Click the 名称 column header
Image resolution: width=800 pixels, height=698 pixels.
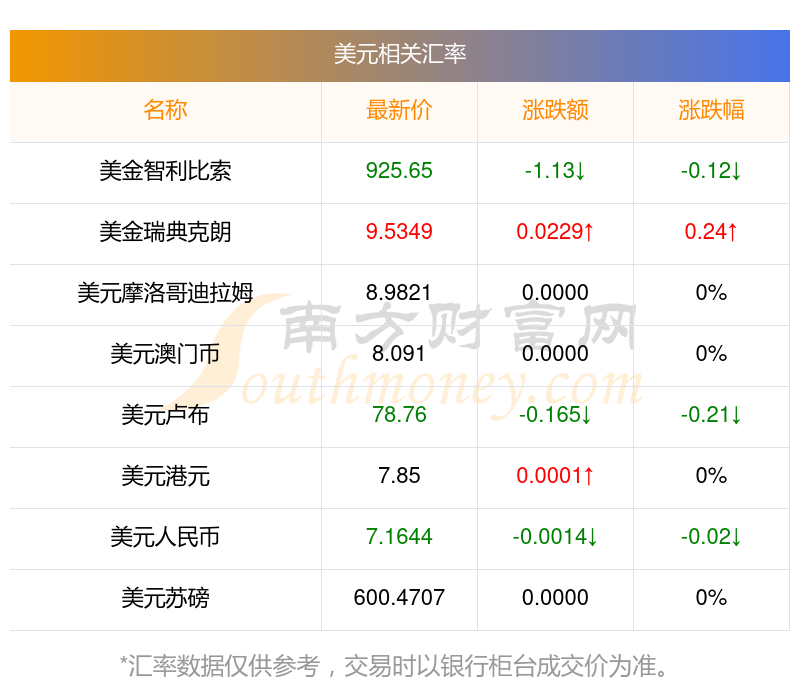[165, 110]
